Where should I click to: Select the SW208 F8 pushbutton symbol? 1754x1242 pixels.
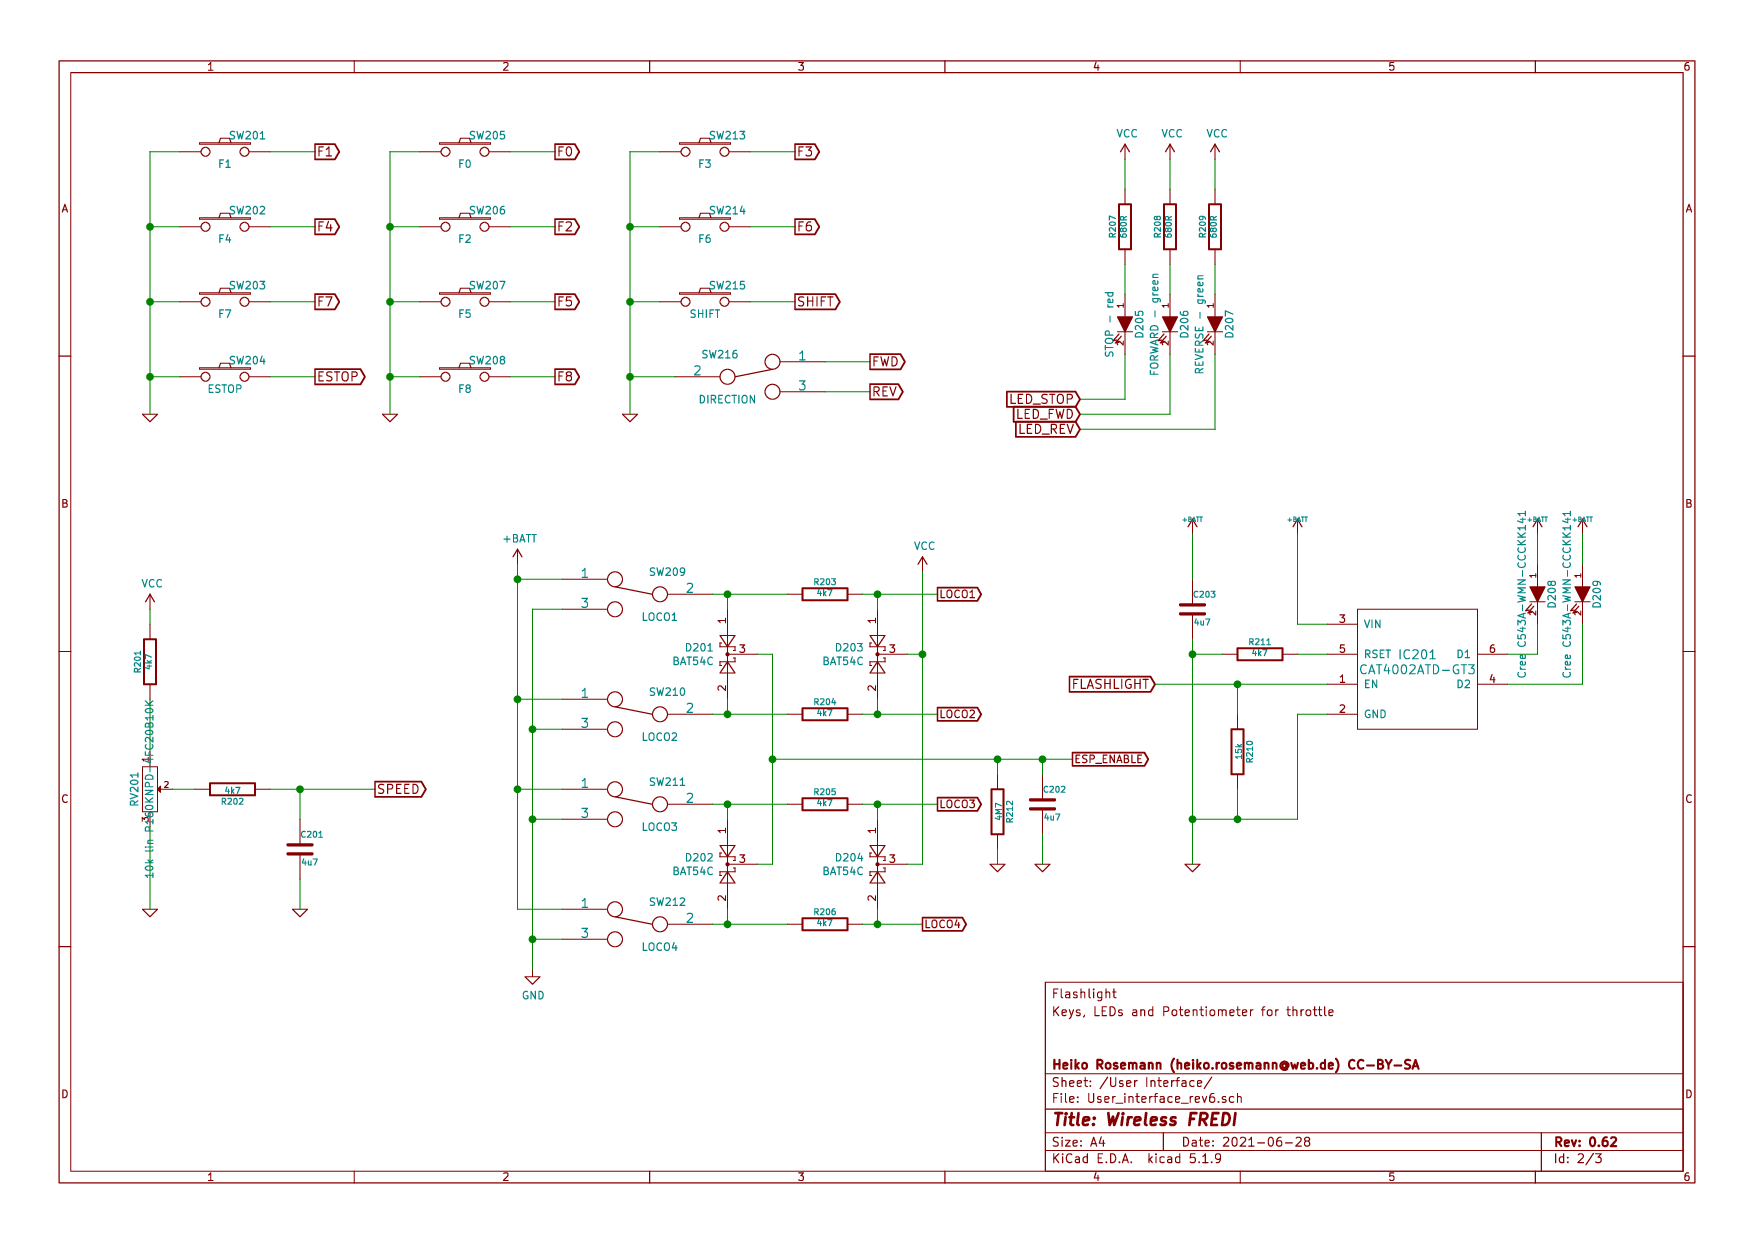tap(465, 374)
